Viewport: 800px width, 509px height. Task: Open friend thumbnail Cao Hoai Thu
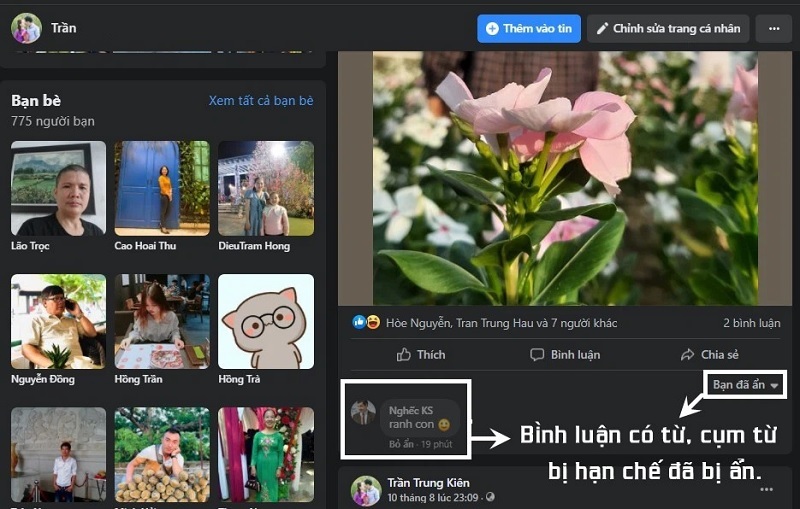point(162,188)
